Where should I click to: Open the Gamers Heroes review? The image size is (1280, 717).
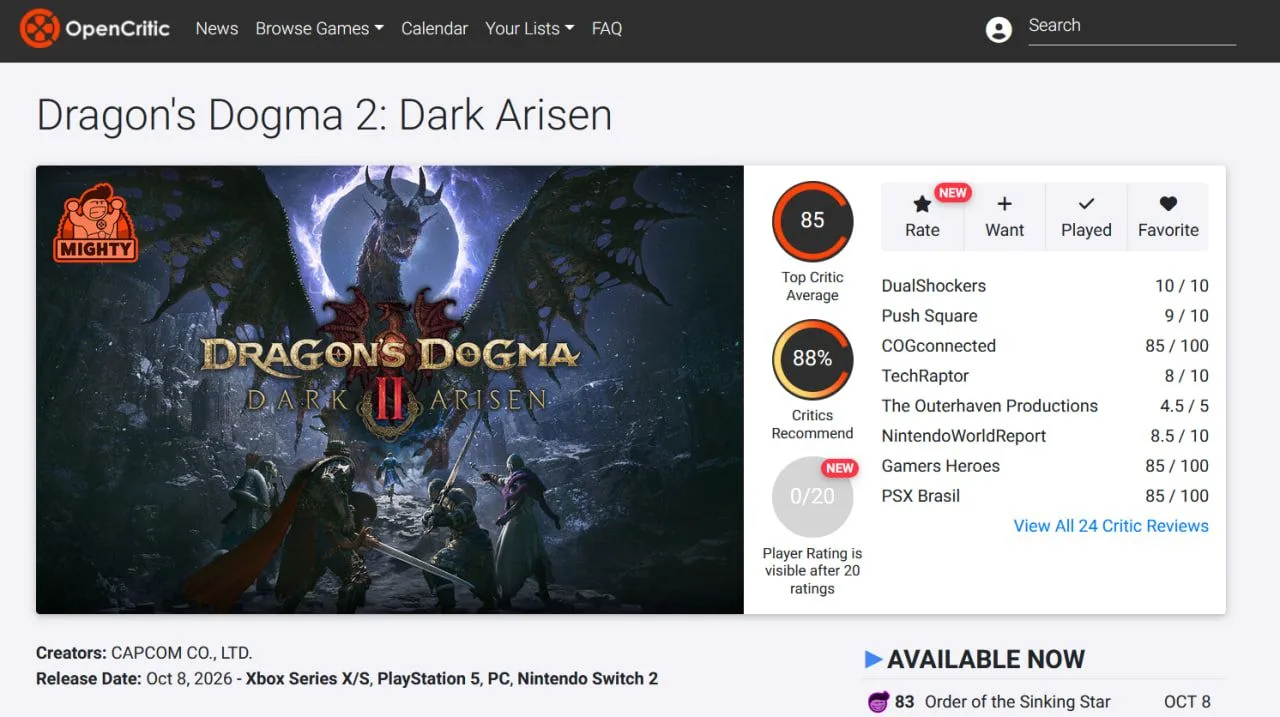tap(940, 466)
